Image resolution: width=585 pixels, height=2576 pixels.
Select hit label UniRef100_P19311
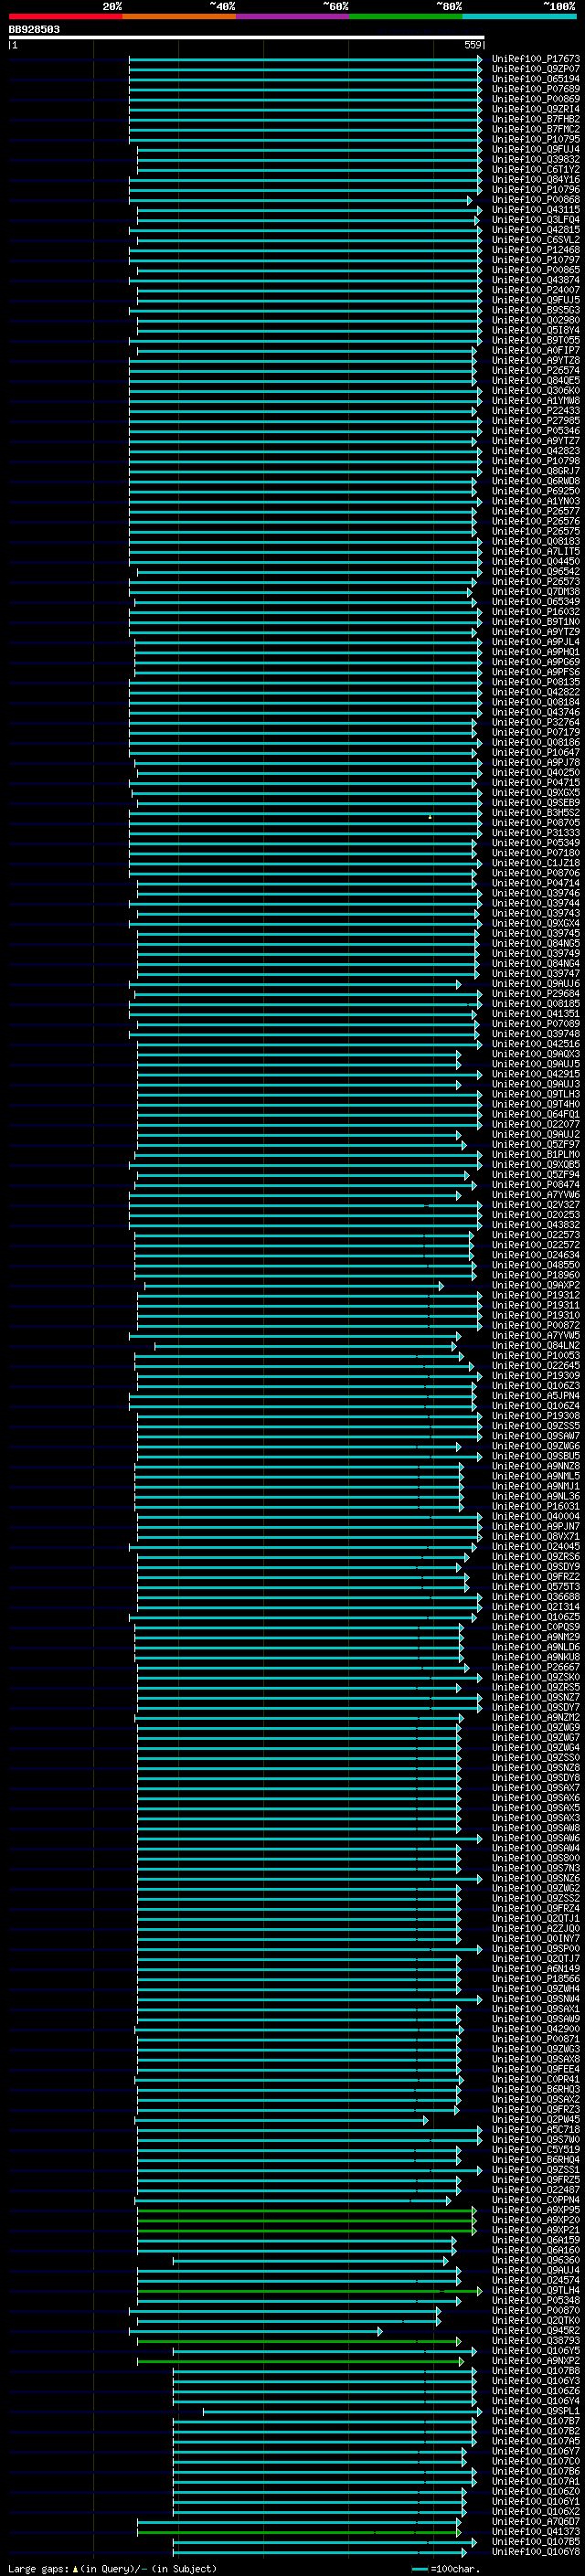(536, 1305)
